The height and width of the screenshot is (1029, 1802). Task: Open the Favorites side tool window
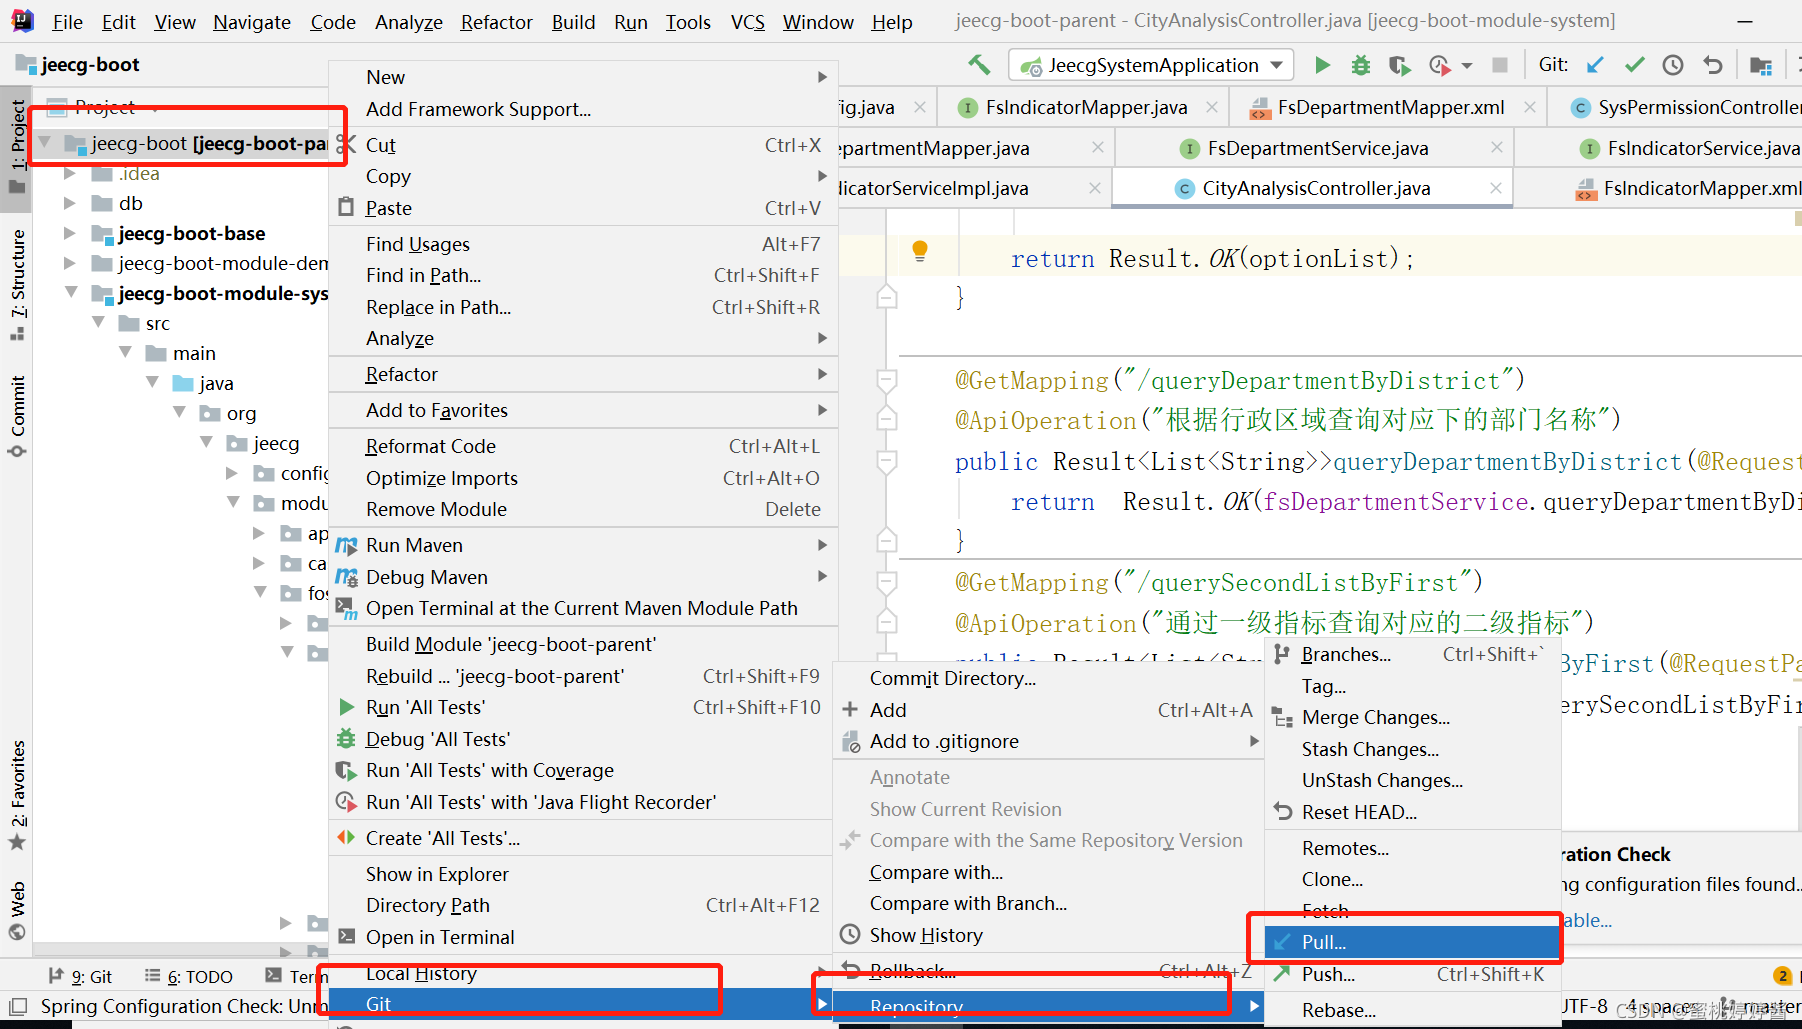tap(17, 795)
